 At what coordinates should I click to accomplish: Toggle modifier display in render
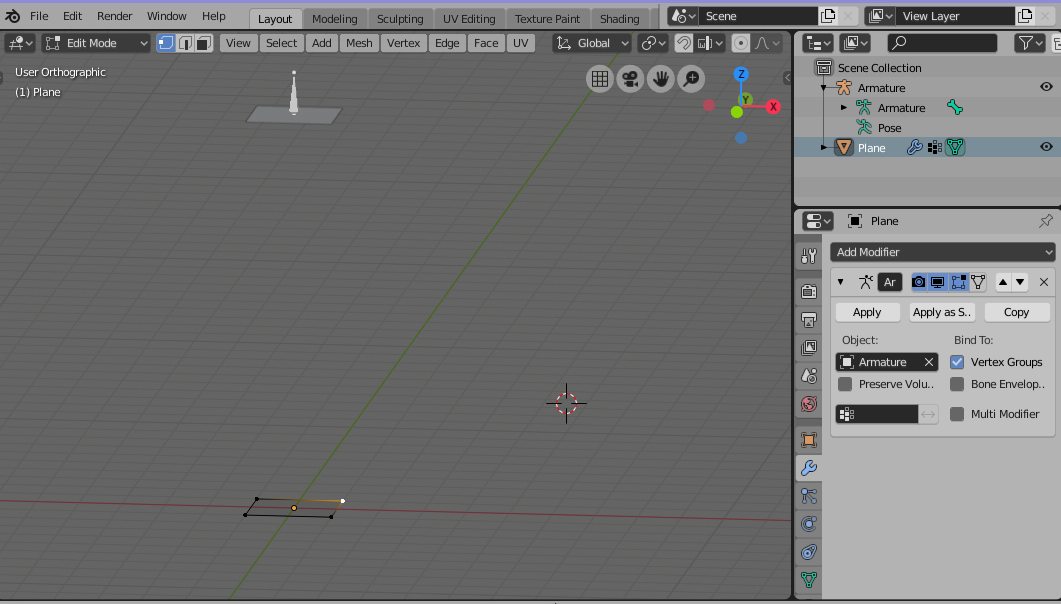point(918,282)
